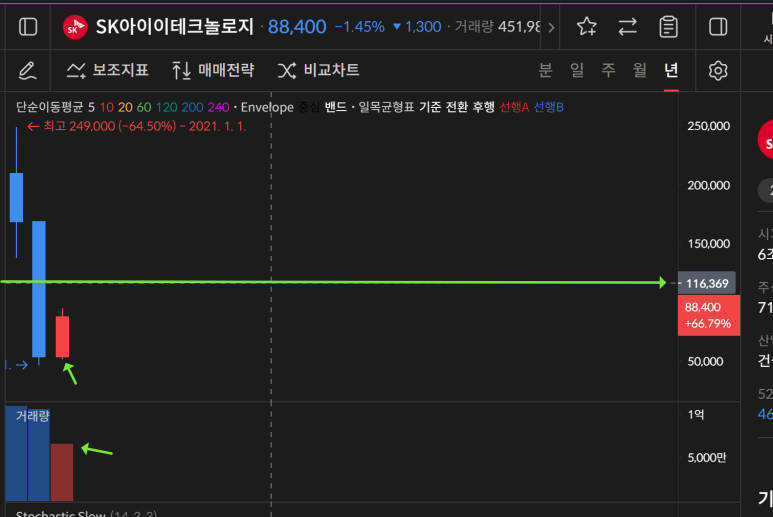The image size is (773, 517).
Task: Expand ticker info with chevron arrow
Action: pos(551,27)
